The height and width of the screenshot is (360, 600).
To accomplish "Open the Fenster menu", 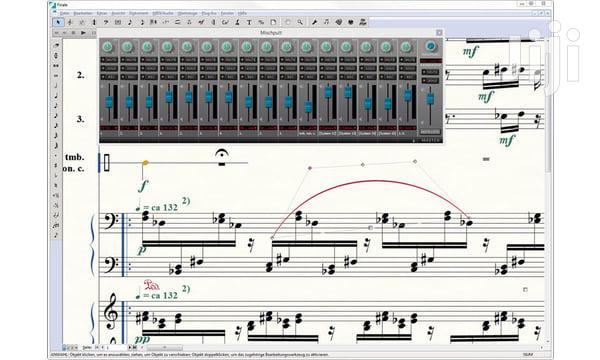I will pyautogui.click(x=227, y=13).
